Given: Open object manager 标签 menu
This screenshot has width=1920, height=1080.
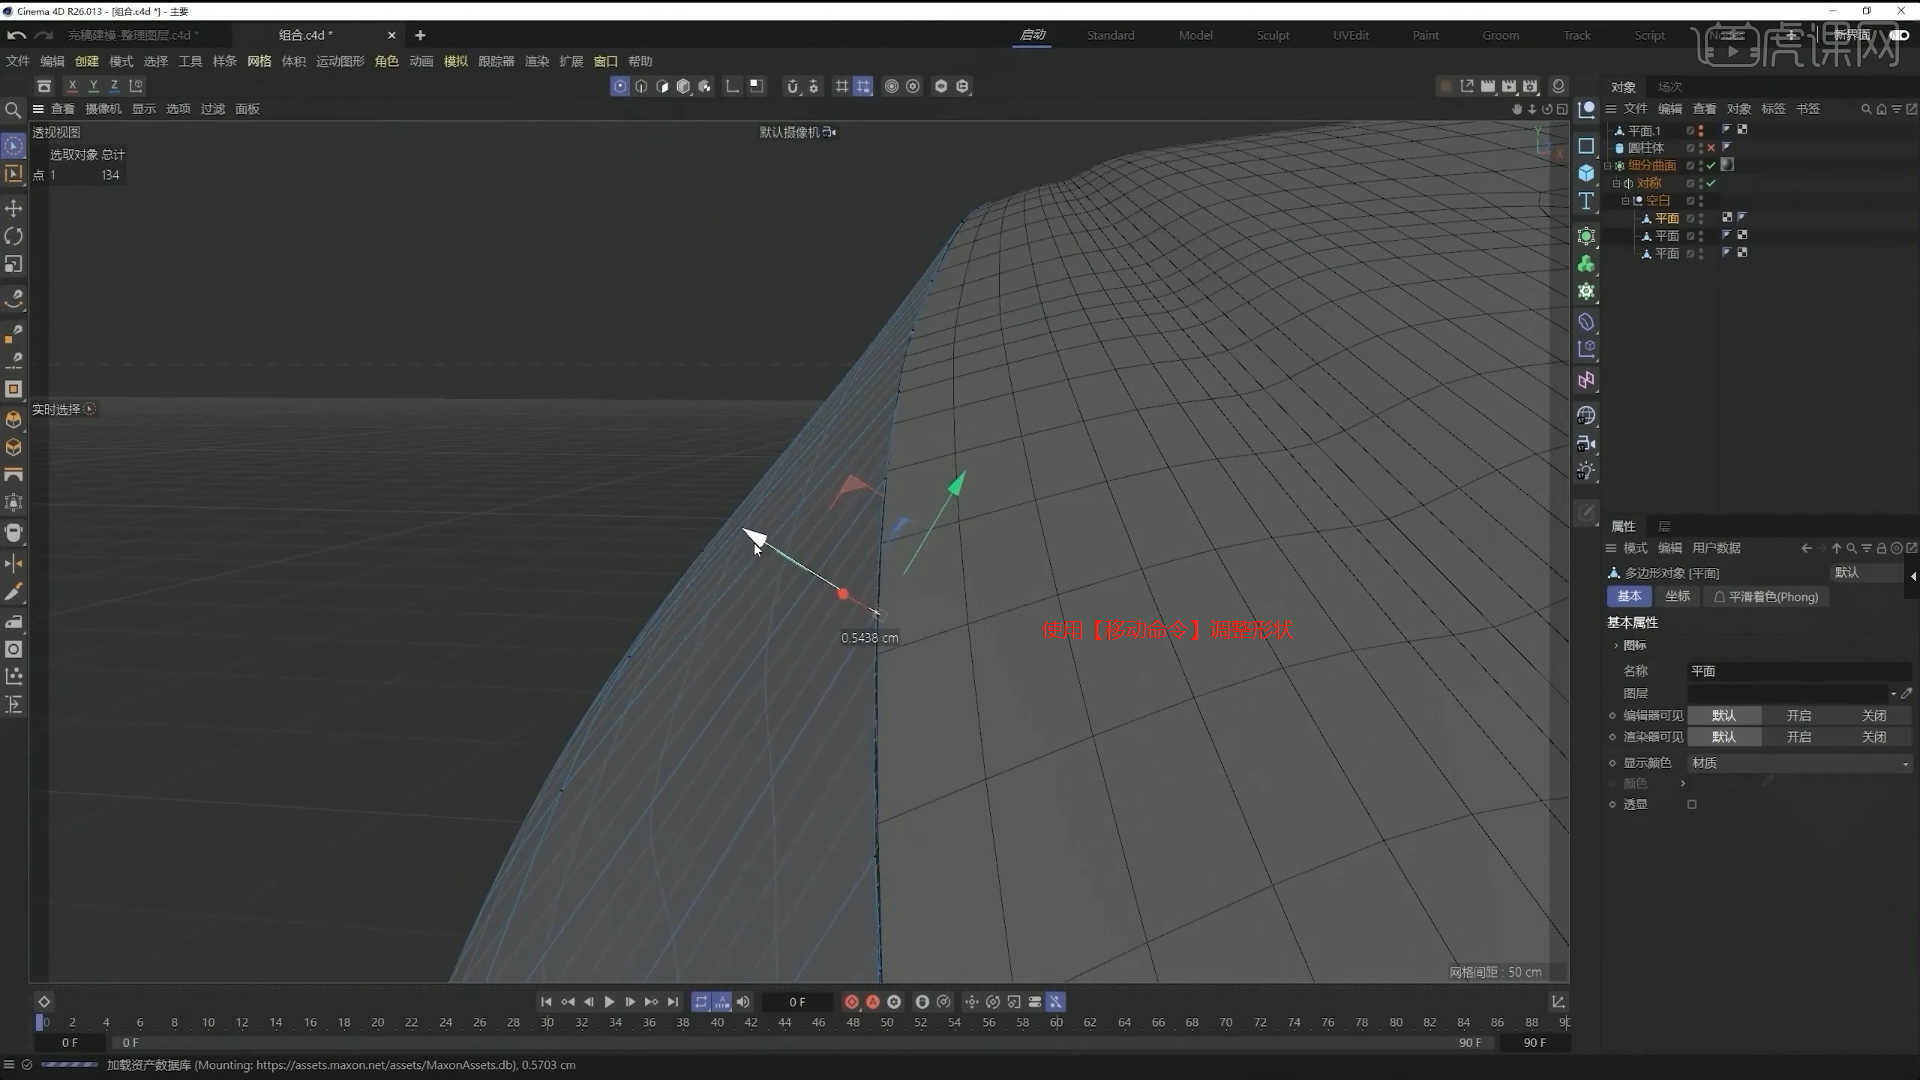Looking at the screenshot, I should click(1773, 109).
